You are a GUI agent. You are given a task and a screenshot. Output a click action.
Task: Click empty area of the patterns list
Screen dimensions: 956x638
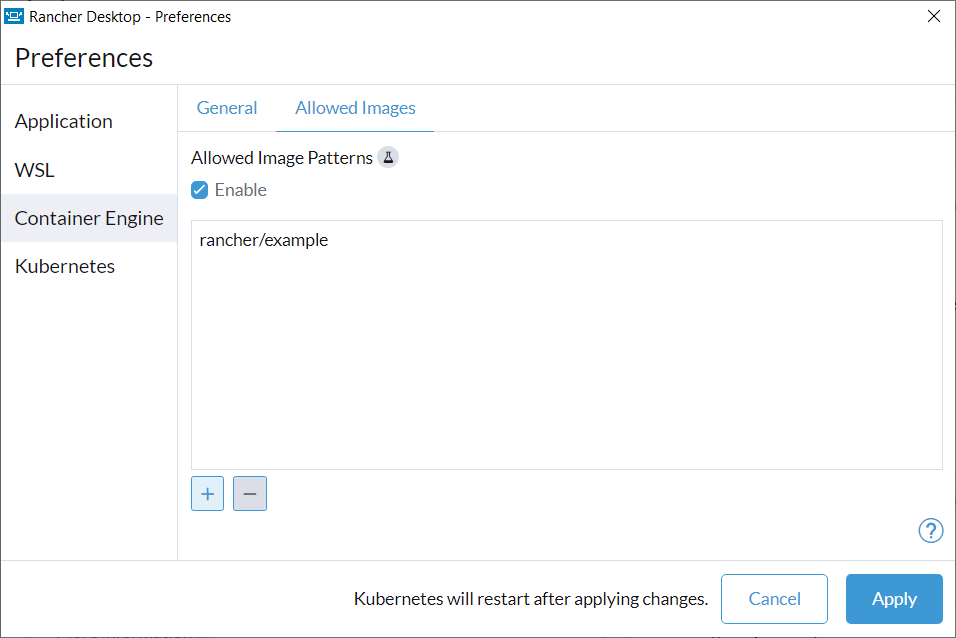pos(567,366)
